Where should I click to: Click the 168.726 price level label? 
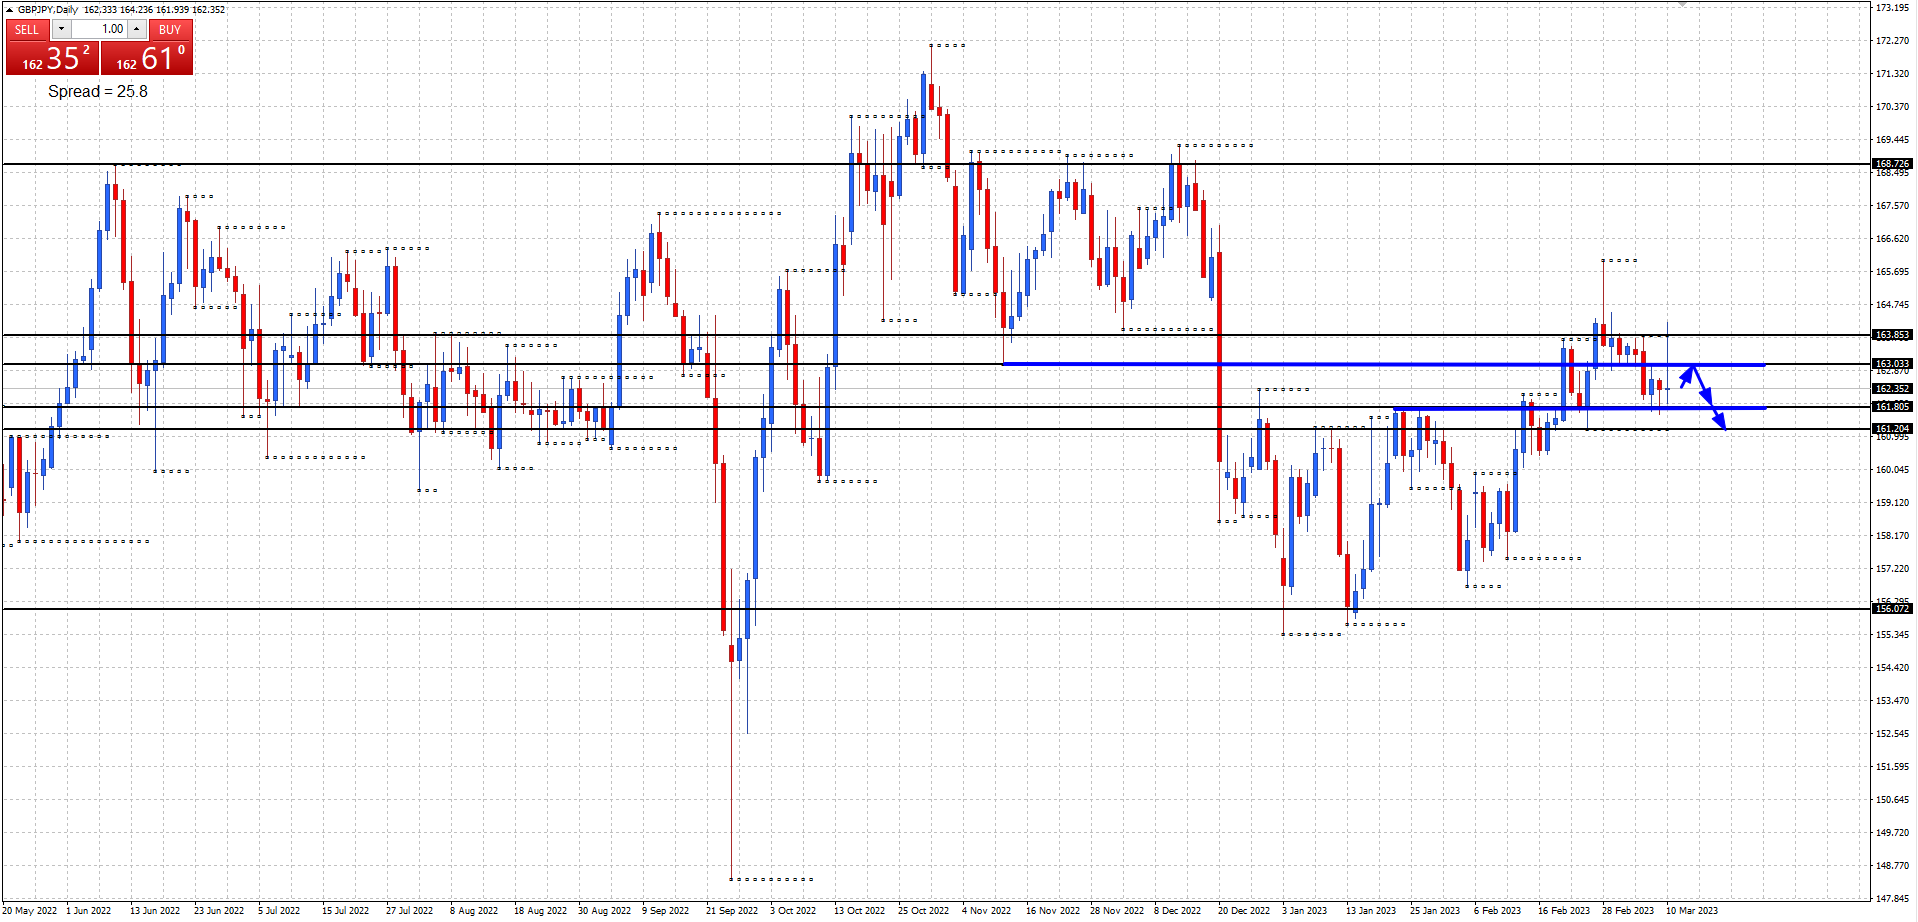[x=1891, y=163]
